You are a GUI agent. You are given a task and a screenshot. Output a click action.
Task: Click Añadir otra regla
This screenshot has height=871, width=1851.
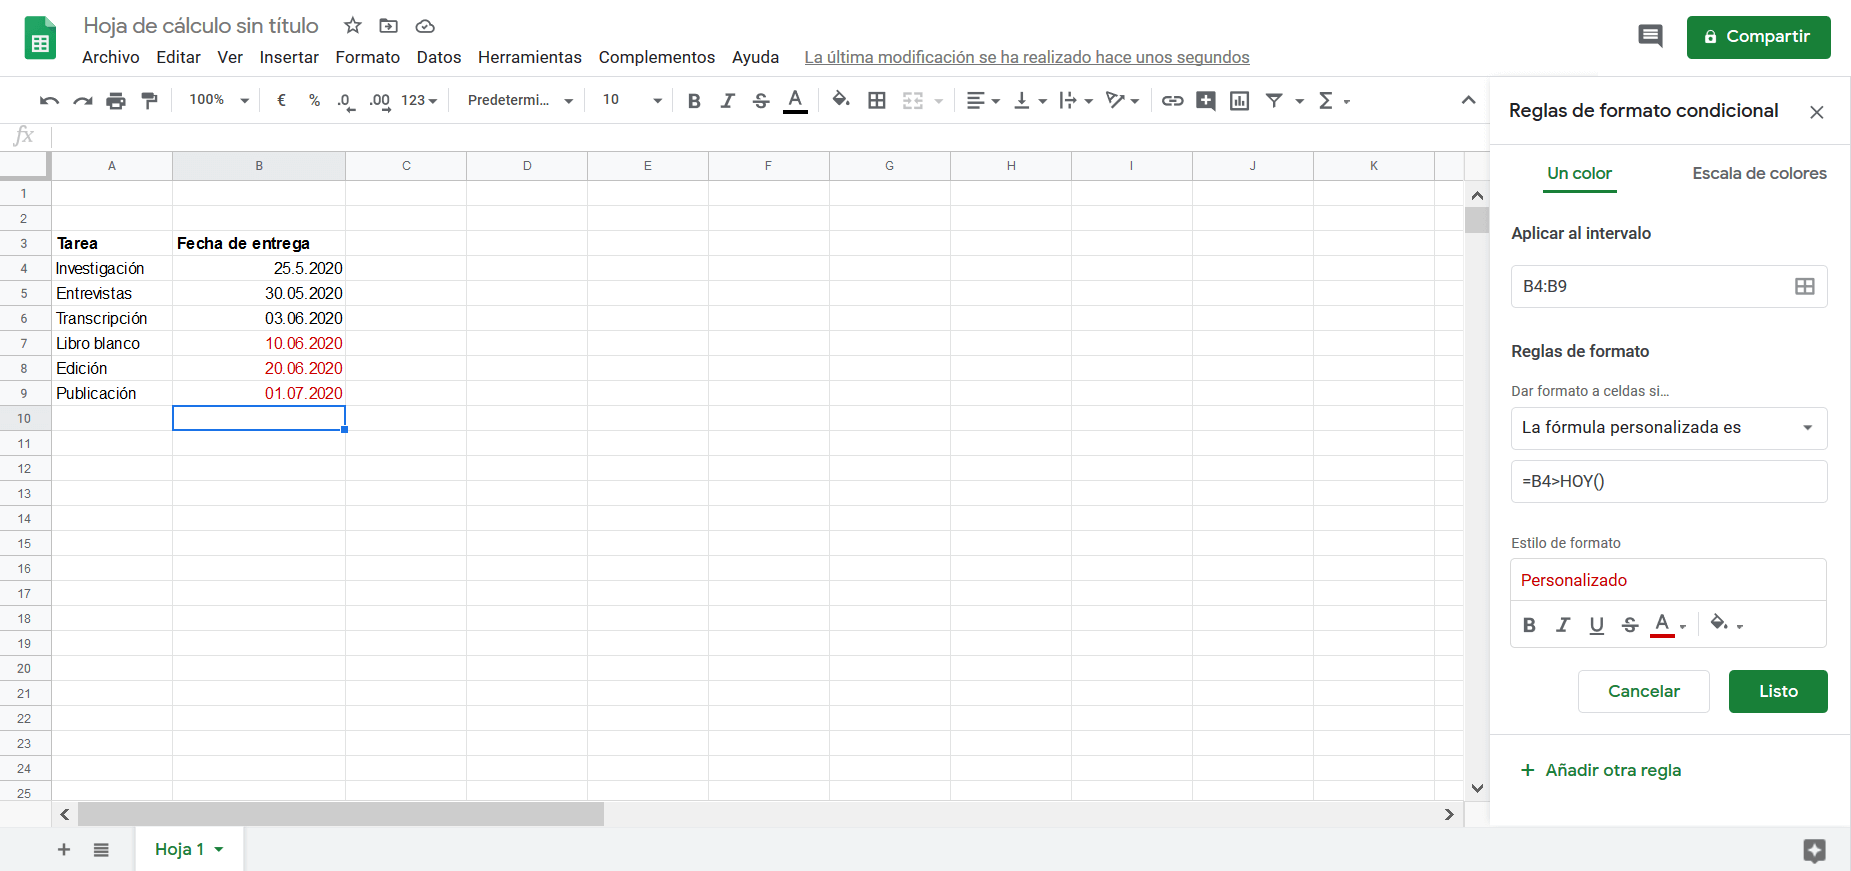[x=1600, y=771]
